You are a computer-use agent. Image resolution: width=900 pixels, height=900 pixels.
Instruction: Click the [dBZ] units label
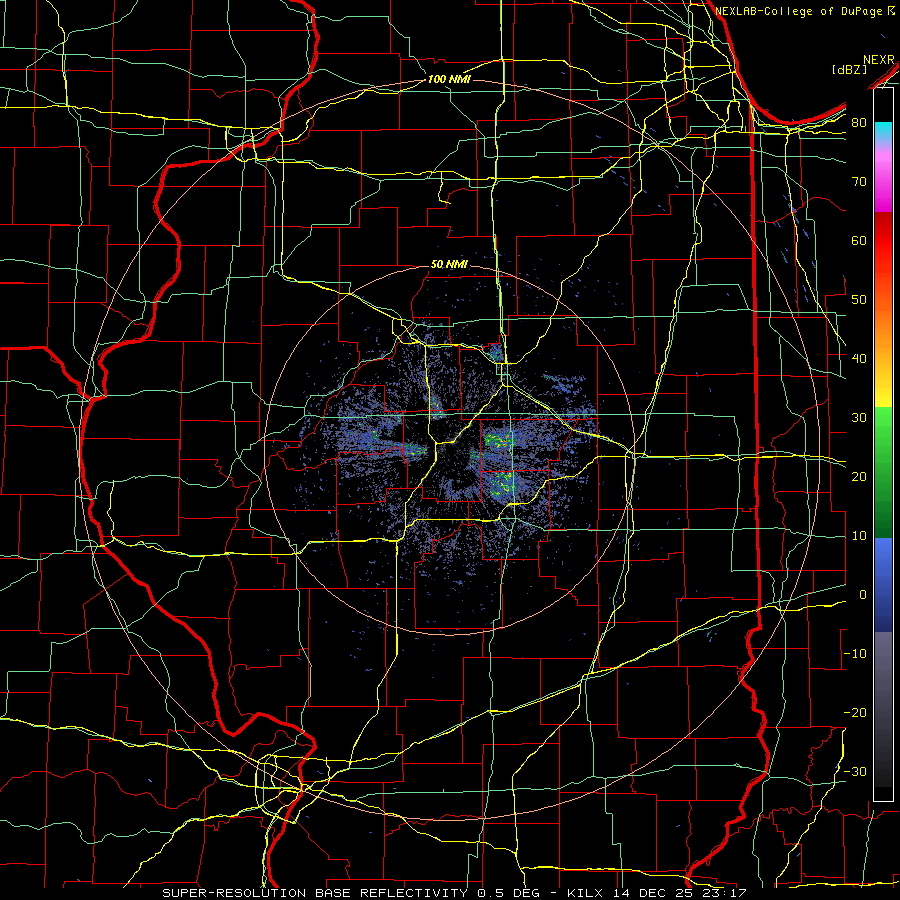click(849, 69)
